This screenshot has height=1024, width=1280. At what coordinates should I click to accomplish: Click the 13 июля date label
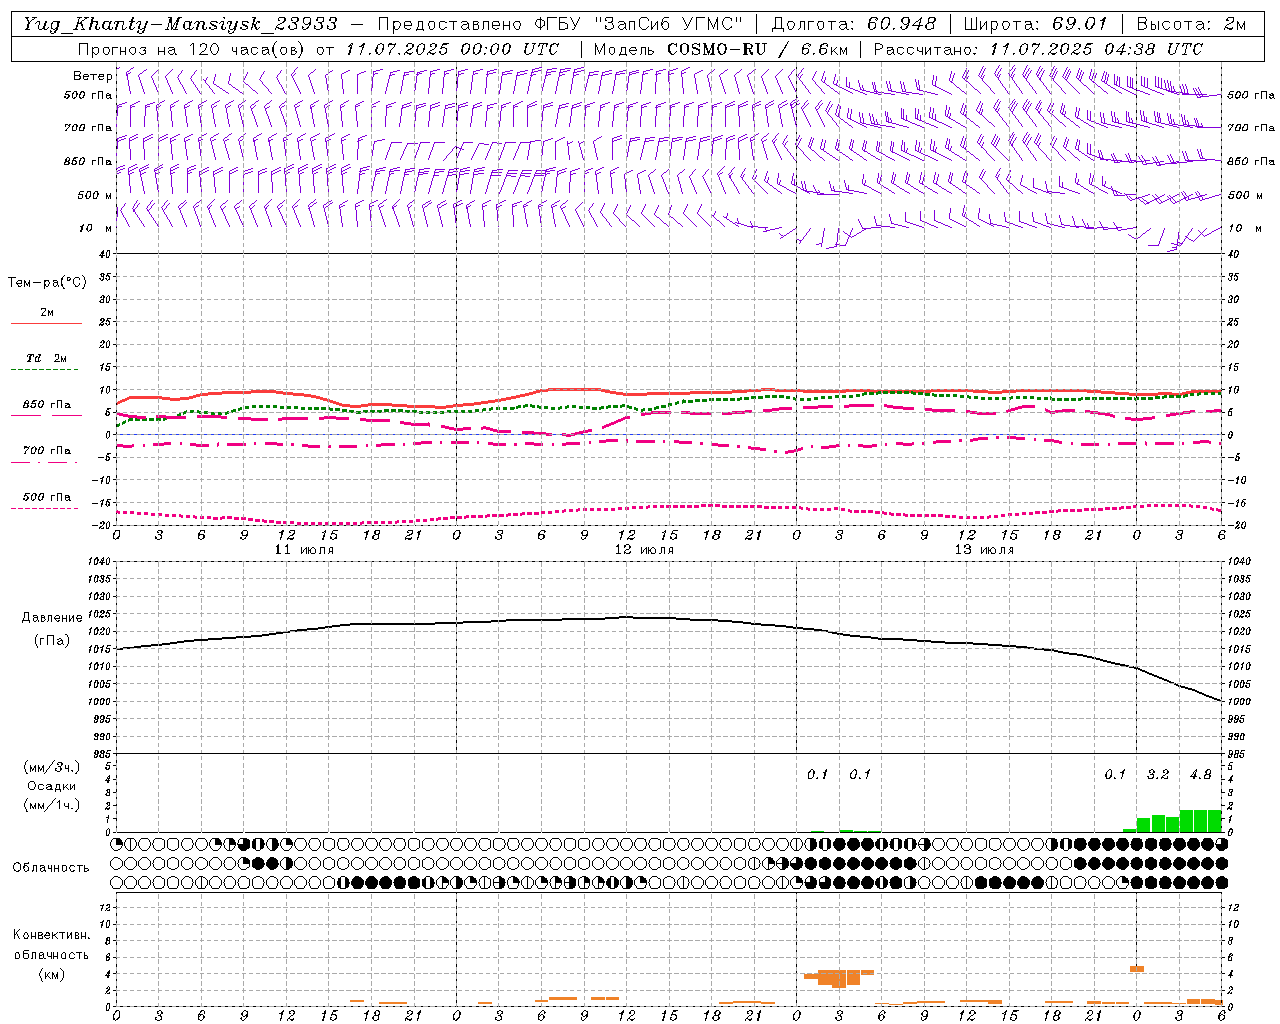pos(984,550)
